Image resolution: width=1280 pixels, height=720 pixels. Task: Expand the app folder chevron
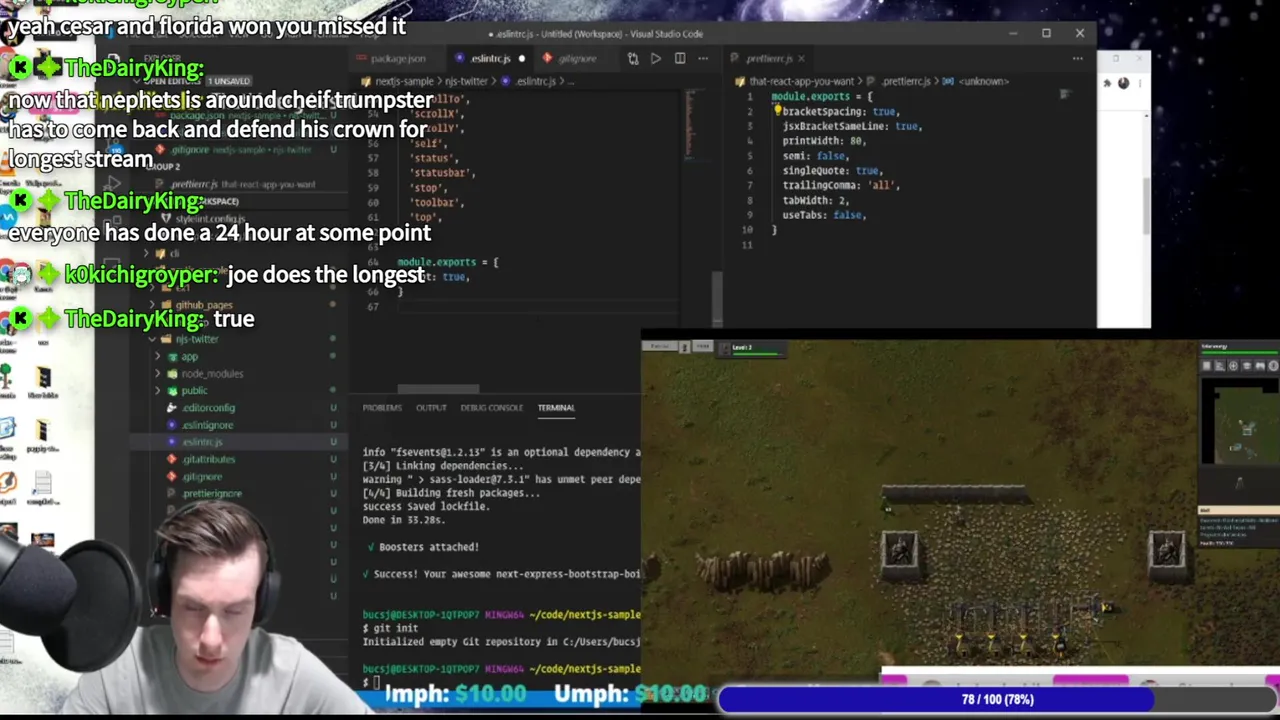158,357
